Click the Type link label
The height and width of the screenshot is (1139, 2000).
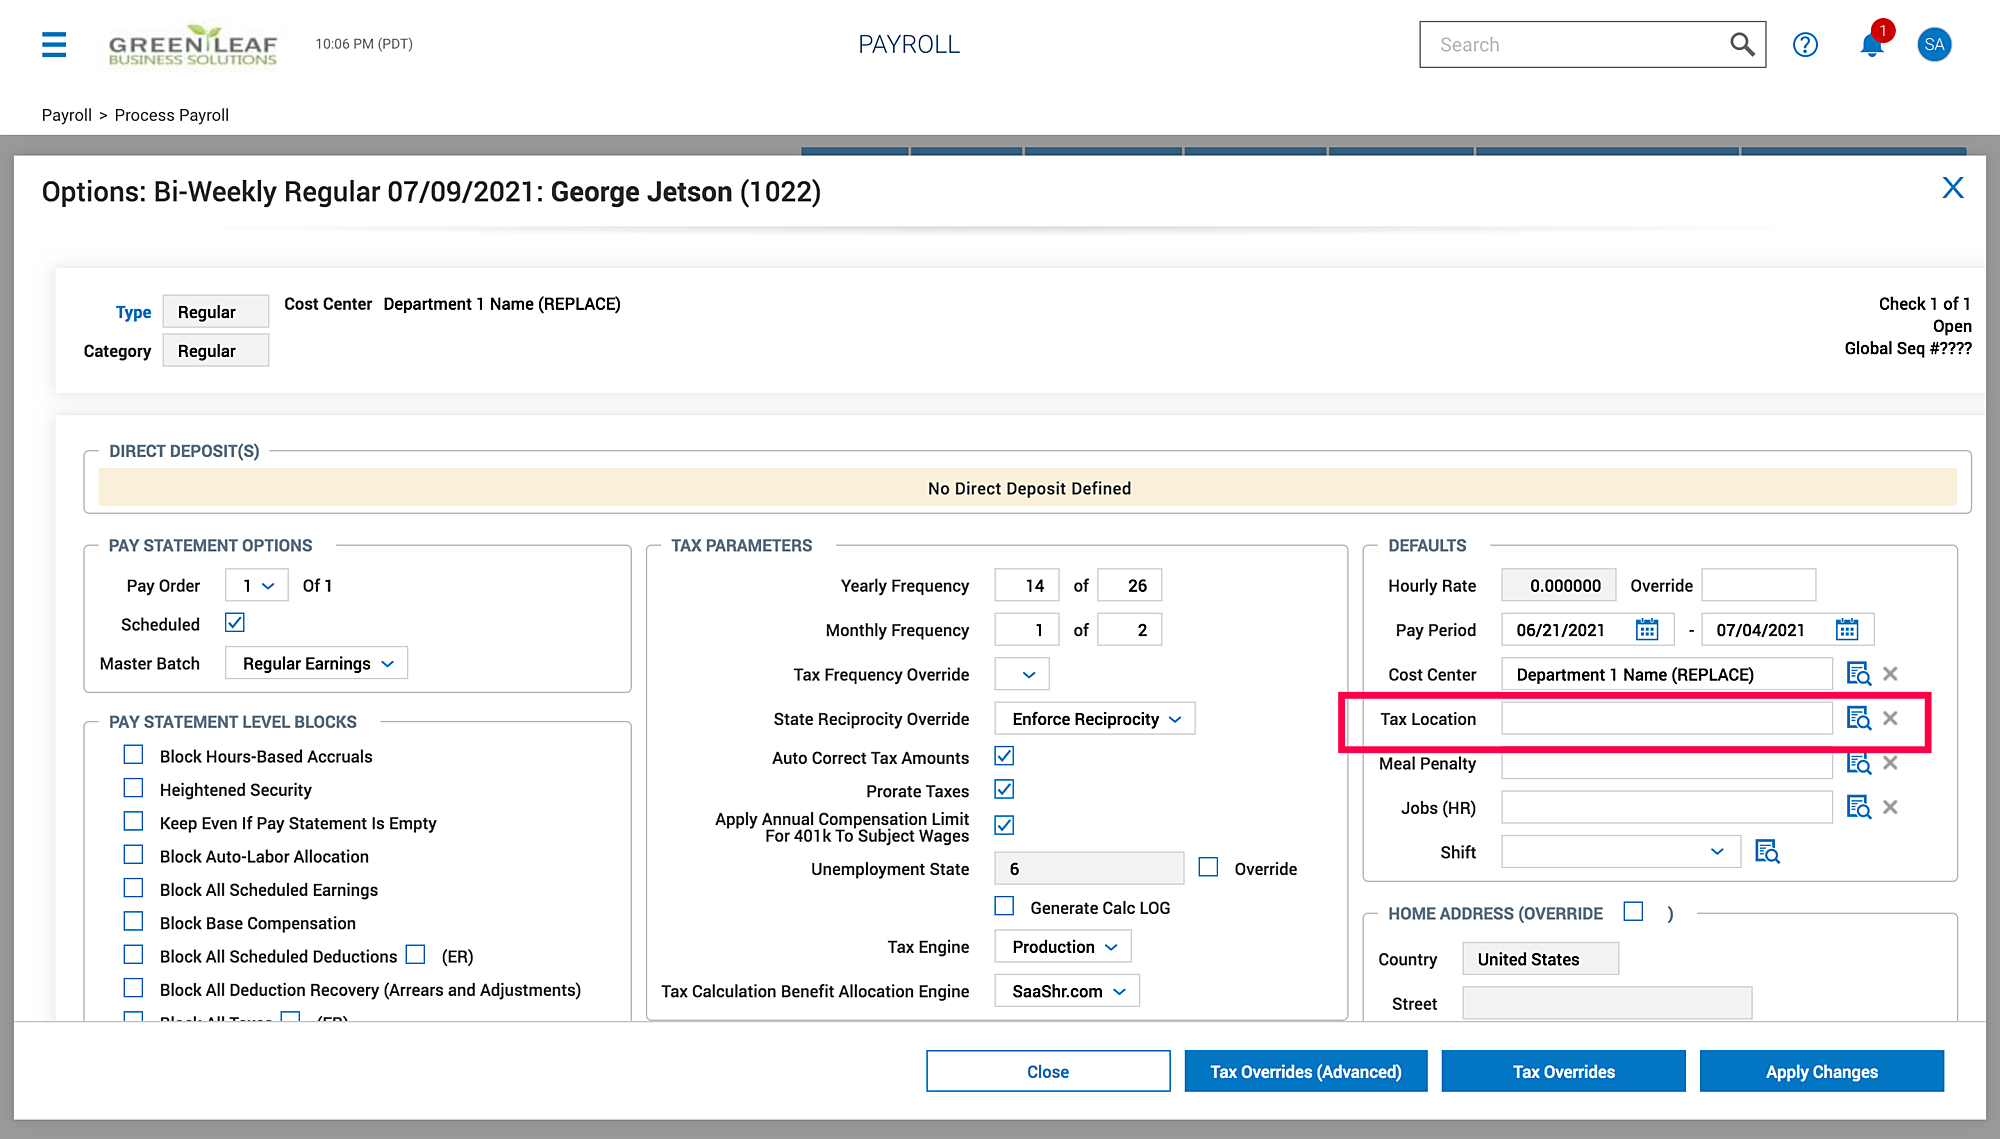(x=133, y=312)
